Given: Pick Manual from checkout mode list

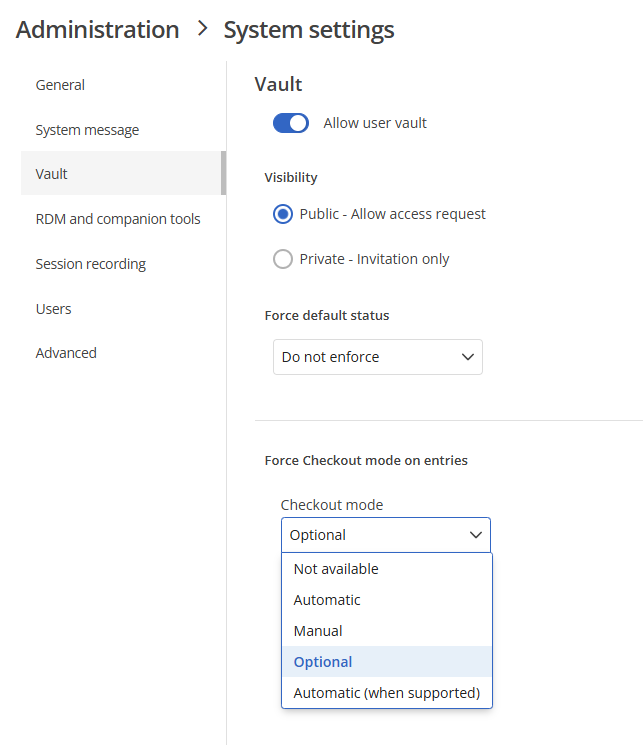Looking at the screenshot, I should click(x=318, y=631).
